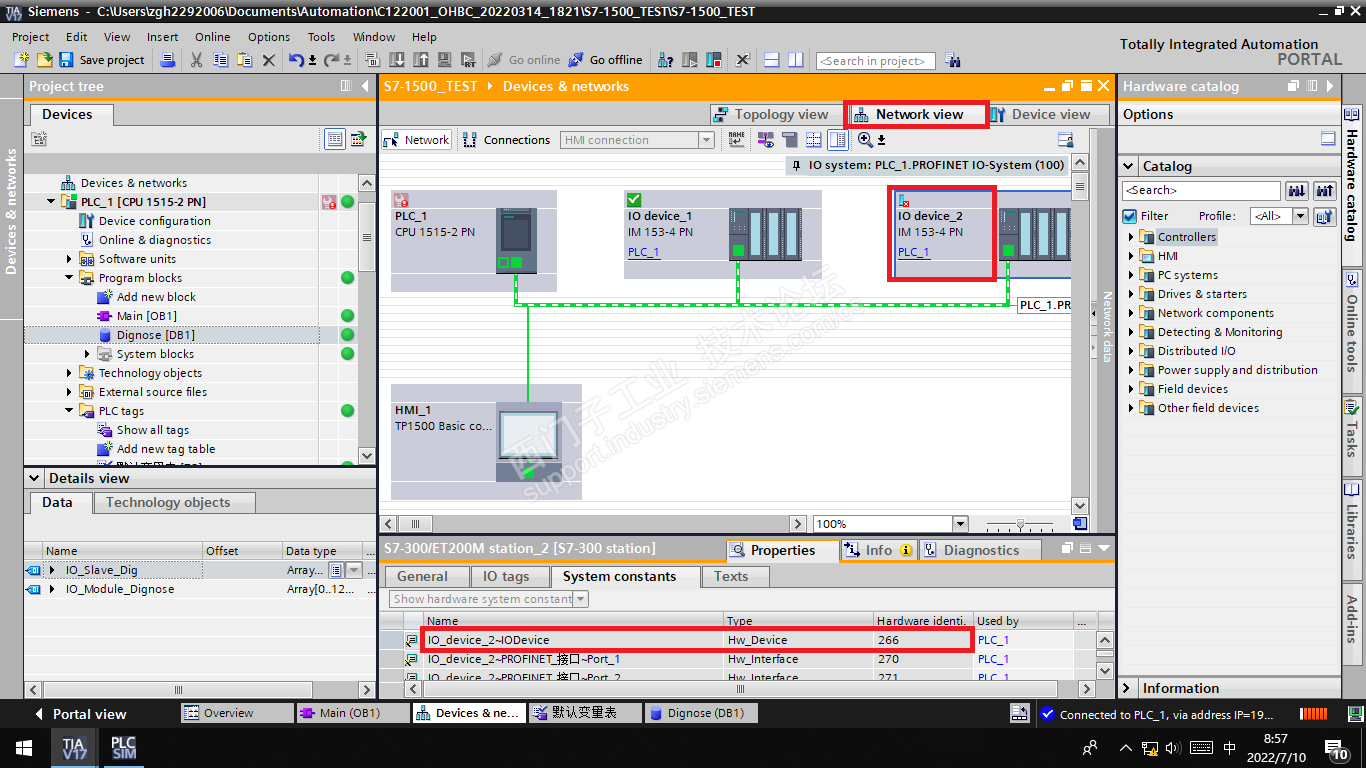Click the Download to device icon
This screenshot has width=1366, height=768.
(x=397, y=60)
